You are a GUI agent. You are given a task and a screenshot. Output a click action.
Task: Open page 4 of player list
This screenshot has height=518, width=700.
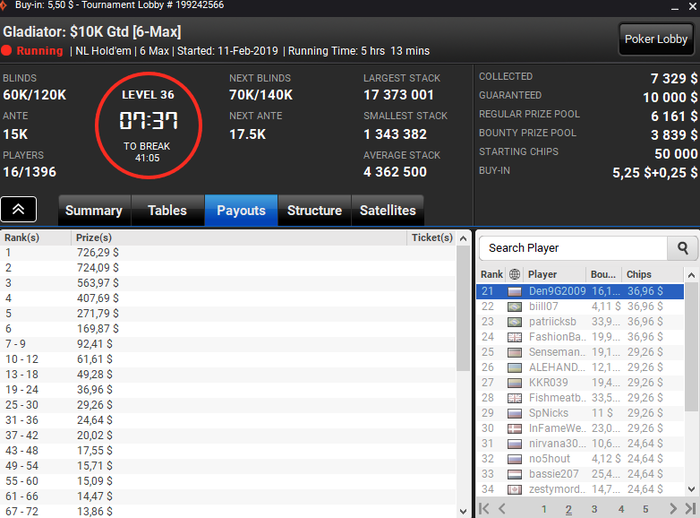pos(621,509)
